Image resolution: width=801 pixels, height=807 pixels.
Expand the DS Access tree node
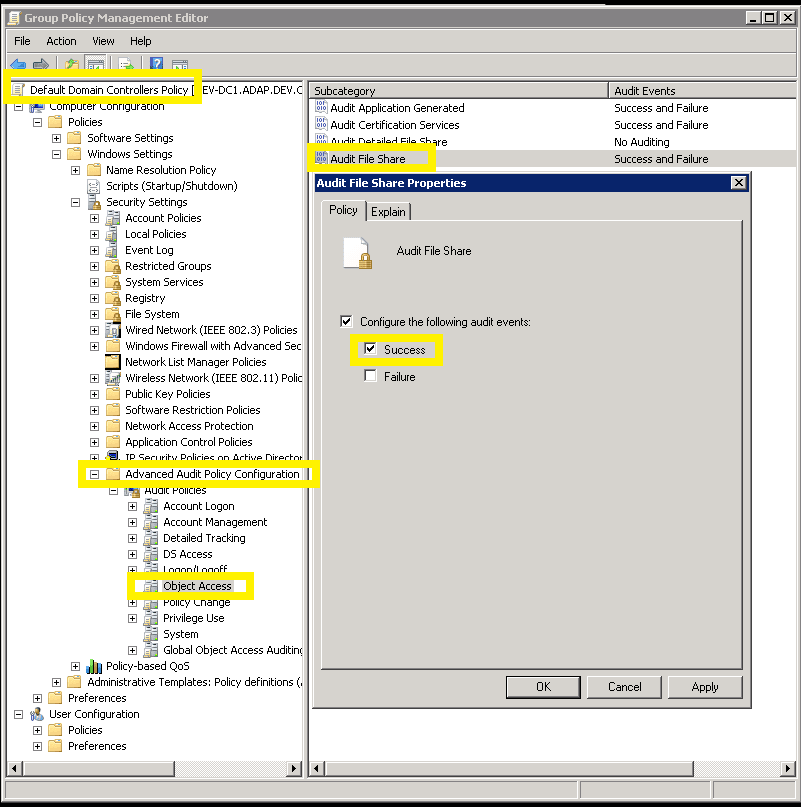[132, 554]
